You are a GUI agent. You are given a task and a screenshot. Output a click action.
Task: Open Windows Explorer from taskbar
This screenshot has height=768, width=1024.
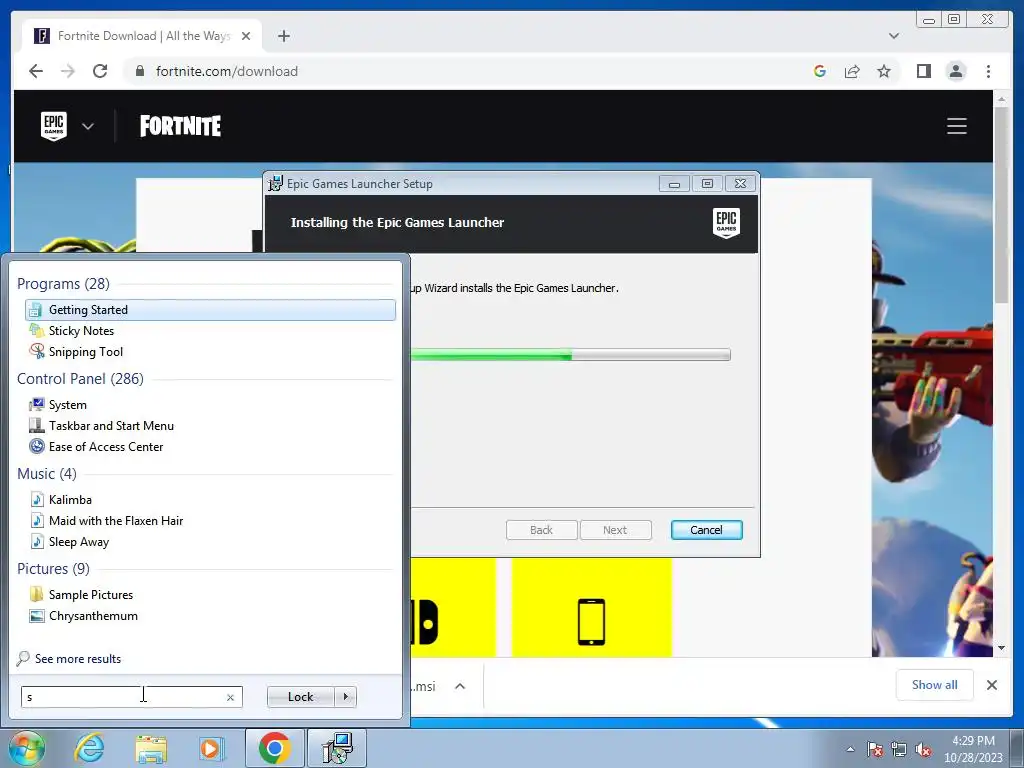(151, 749)
